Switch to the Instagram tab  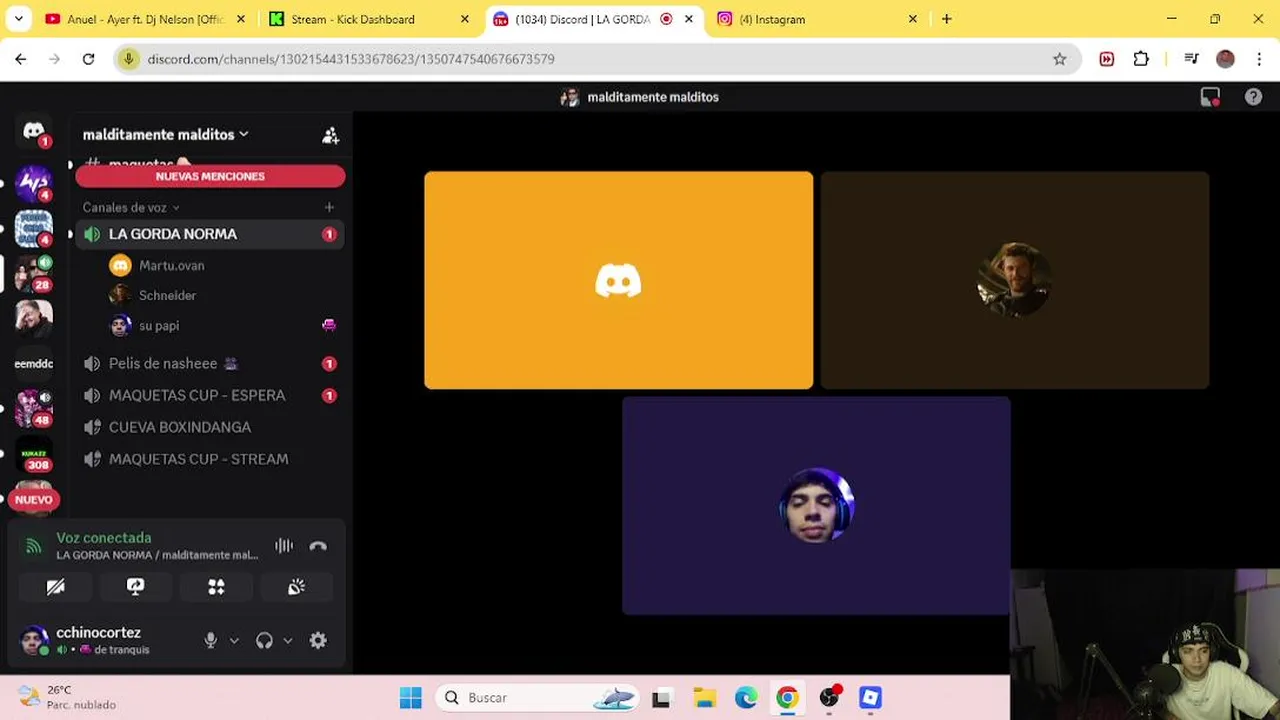coord(816,19)
